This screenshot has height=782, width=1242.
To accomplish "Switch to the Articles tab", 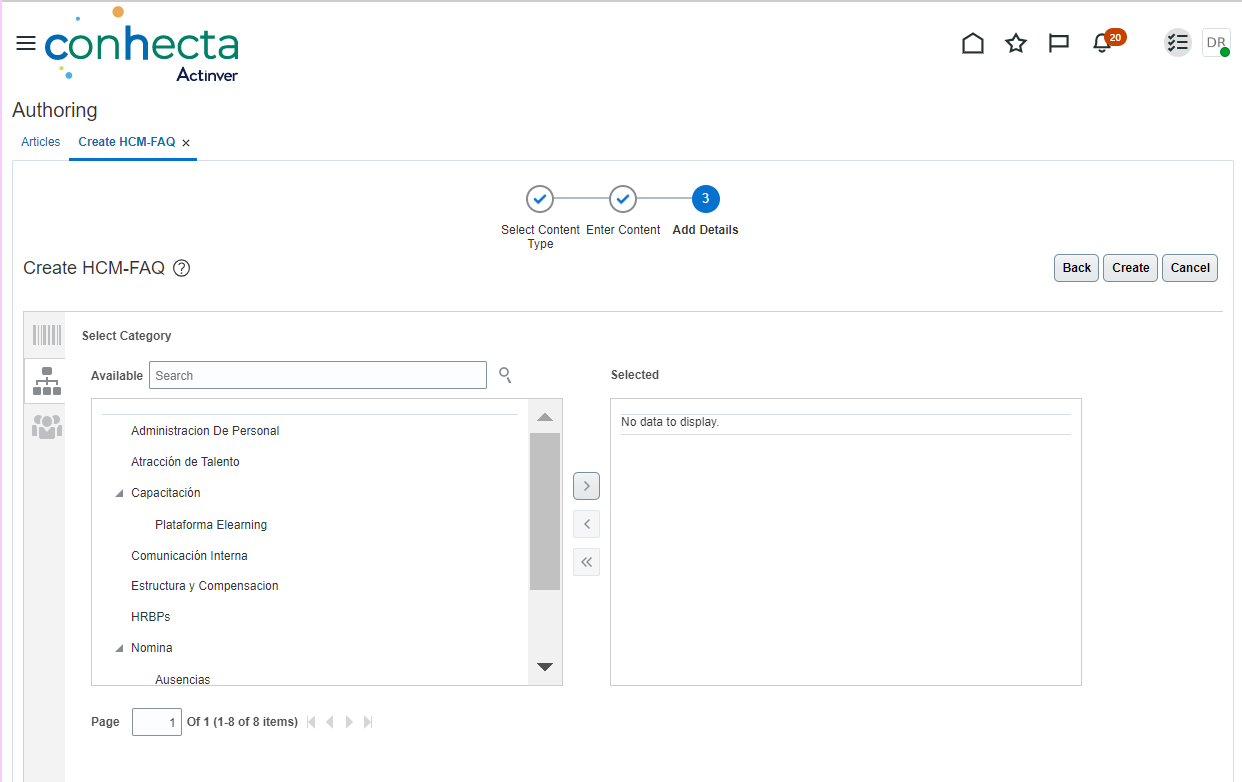I will (x=40, y=141).
